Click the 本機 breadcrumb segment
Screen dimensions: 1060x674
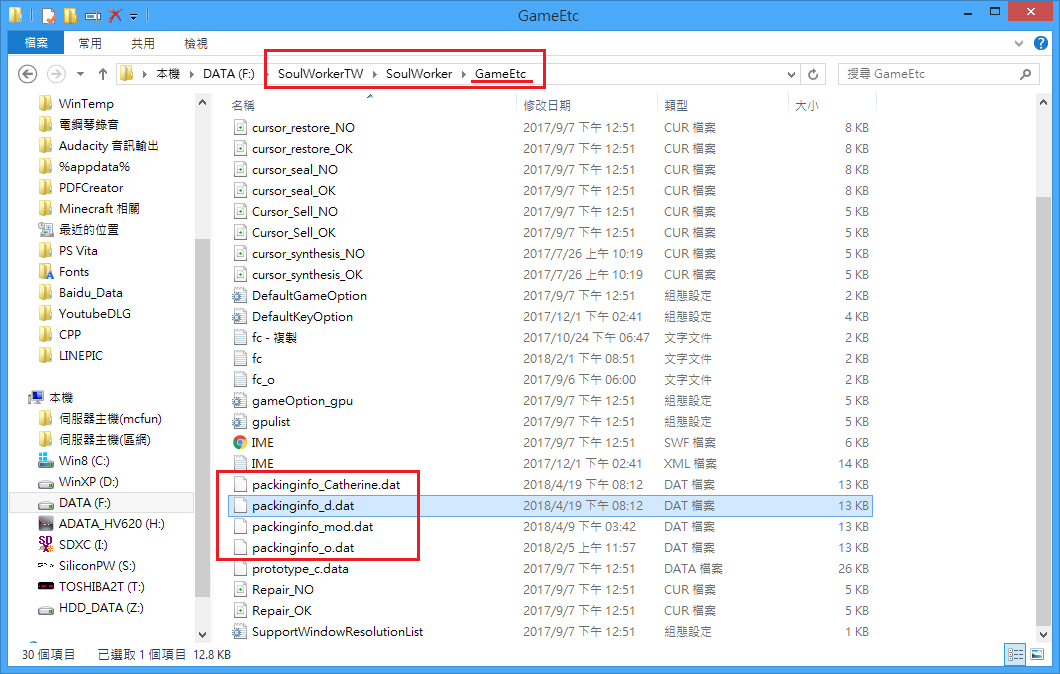[168, 74]
